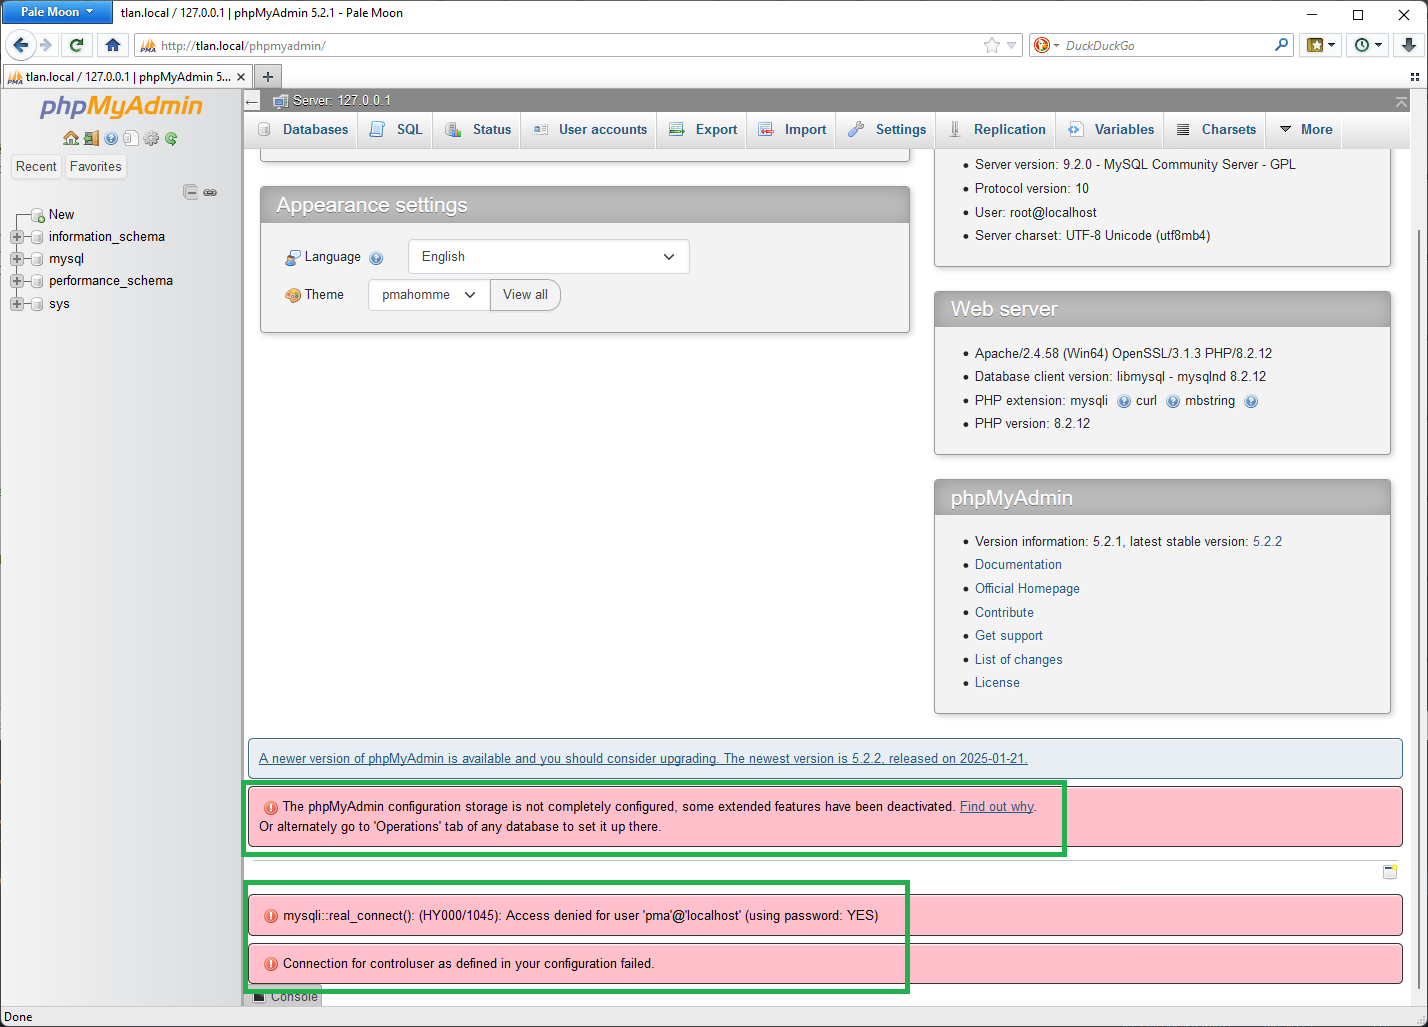Click the newer version available upgrade notice link
The width and height of the screenshot is (1428, 1027).
(x=643, y=759)
